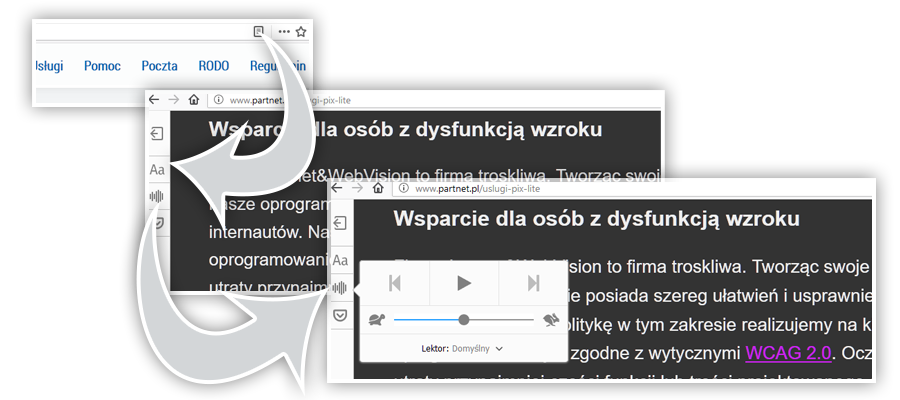Open home page in front browser window
The image size is (900, 400).
pyautogui.click(x=378, y=188)
